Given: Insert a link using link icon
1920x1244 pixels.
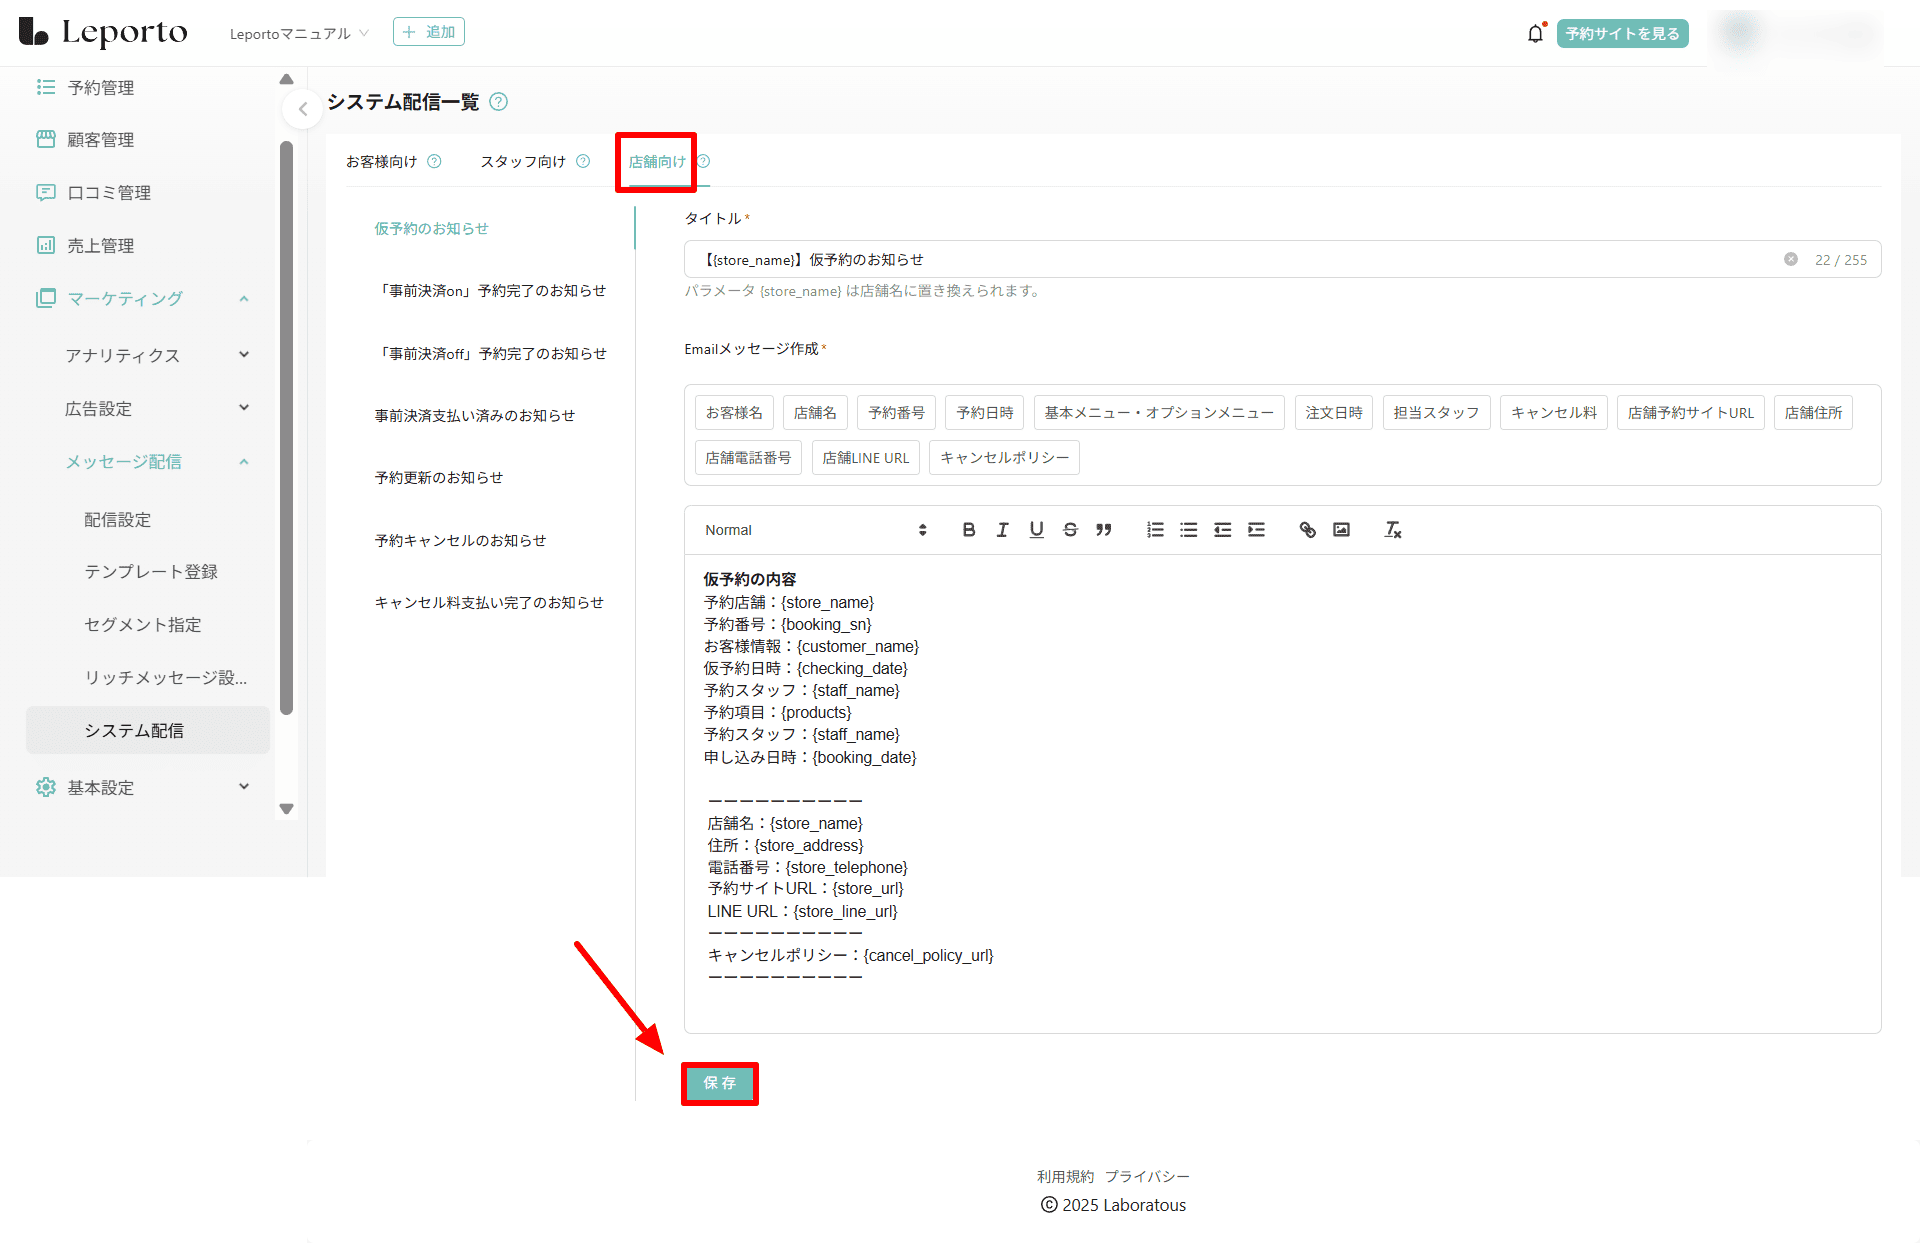Looking at the screenshot, I should click(x=1307, y=530).
